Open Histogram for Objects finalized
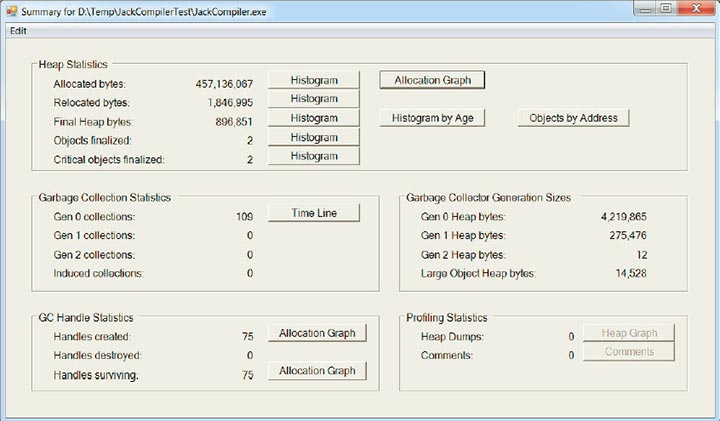The height and width of the screenshot is (421, 720). [x=314, y=137]
